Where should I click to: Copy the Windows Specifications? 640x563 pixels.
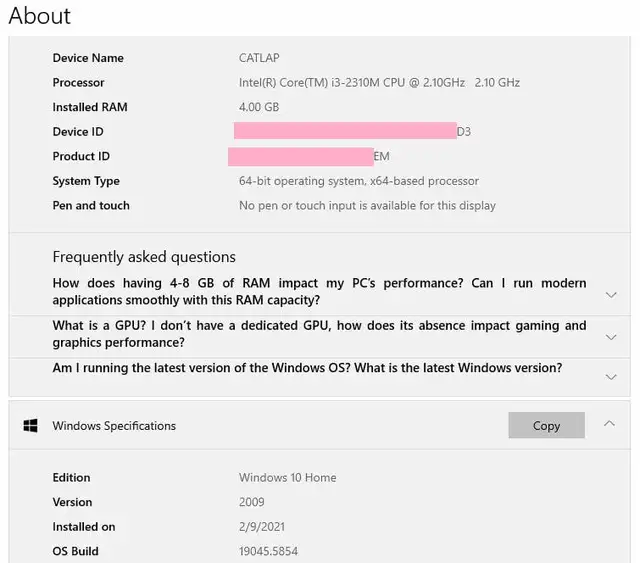(546, 425)
